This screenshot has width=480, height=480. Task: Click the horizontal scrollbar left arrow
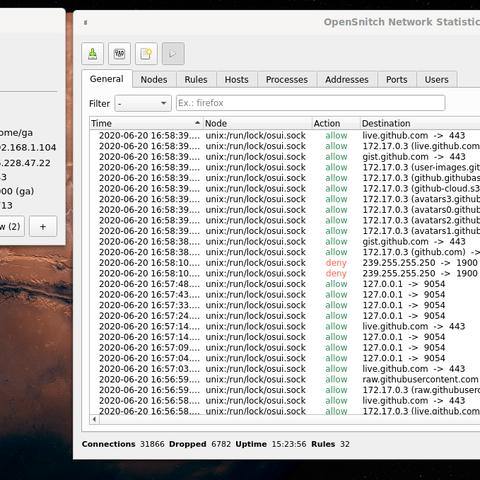pyautogui.click(x=95, y=419)
